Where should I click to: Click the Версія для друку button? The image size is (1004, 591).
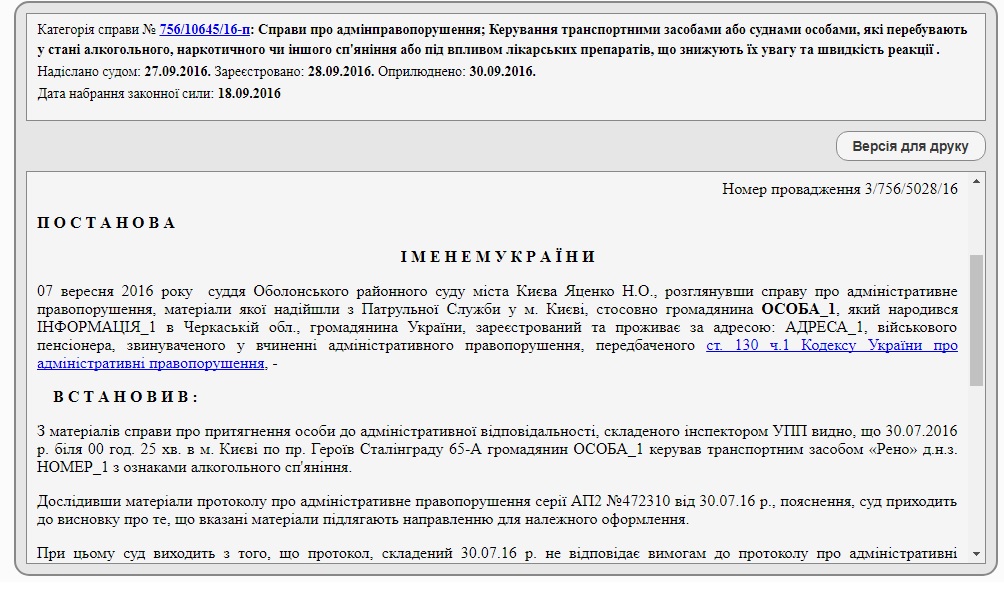tap(910, 147)
